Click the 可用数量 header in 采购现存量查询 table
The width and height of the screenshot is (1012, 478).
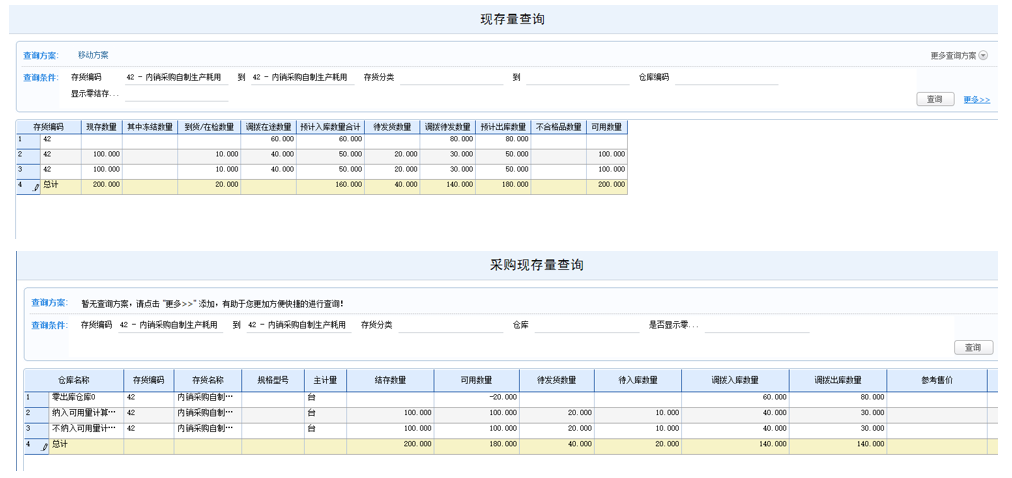(476, 380)
